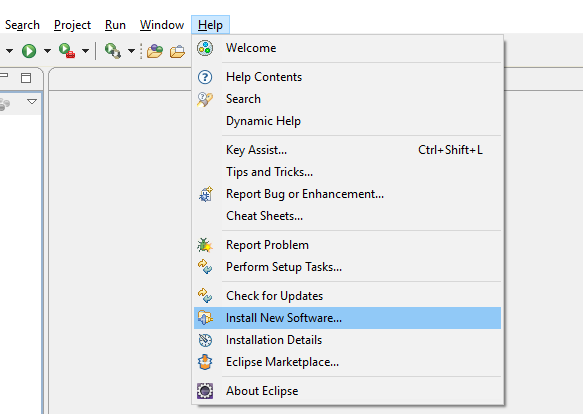583x414 pixels.
Task: Open dropdown arrow left of Run button
Action: (x=9, y=51)
